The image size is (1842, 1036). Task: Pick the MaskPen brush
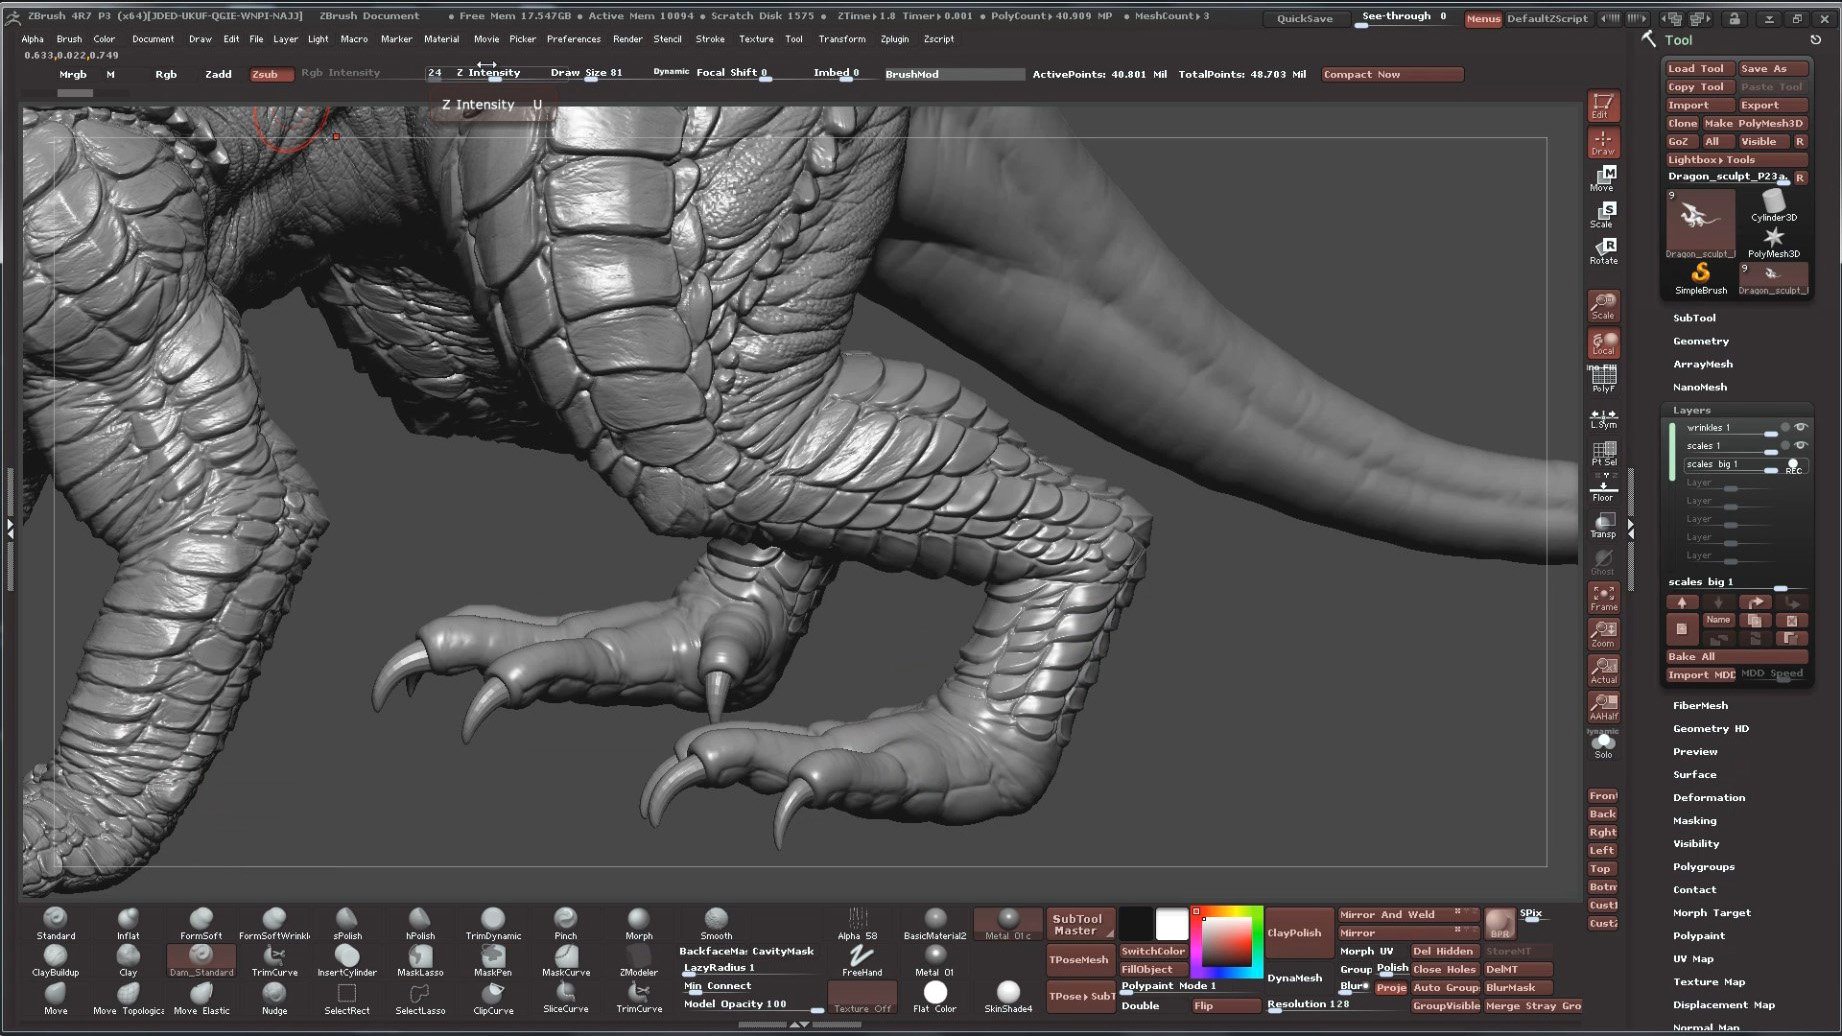tap(493, 960)
